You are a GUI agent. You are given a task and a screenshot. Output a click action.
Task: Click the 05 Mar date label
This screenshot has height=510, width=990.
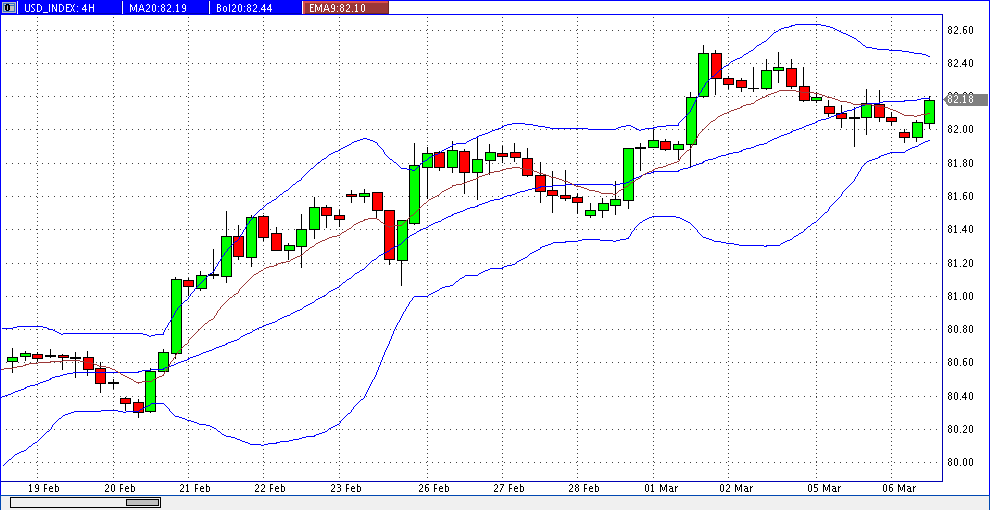coord(824,489)
